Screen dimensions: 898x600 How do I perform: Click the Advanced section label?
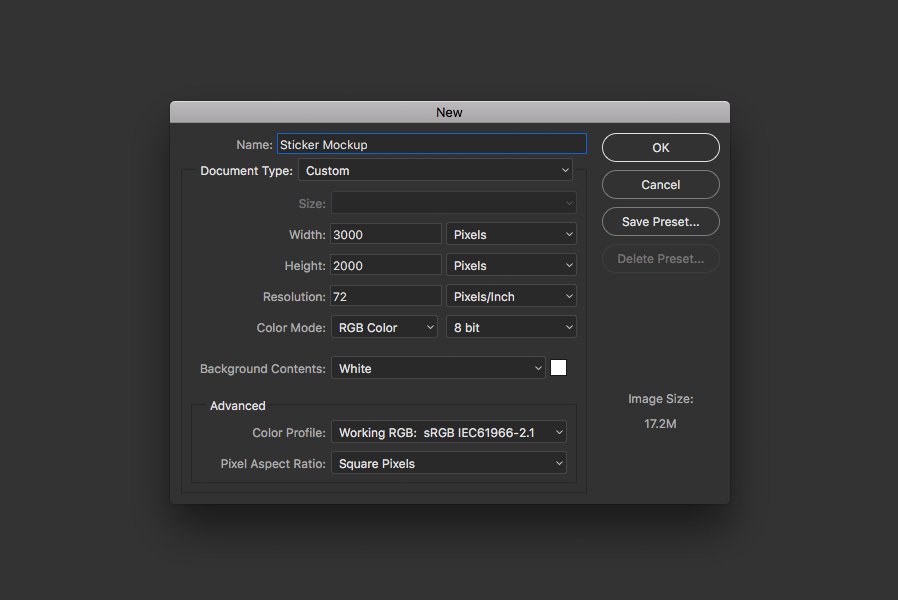(x=238, y=405)
